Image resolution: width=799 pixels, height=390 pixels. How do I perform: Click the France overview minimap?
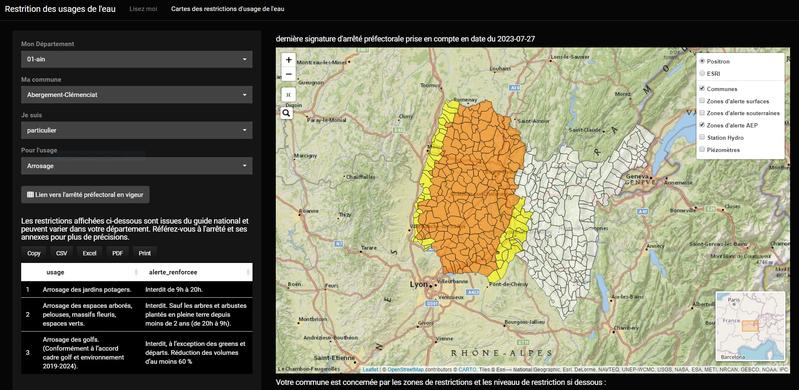750,326
